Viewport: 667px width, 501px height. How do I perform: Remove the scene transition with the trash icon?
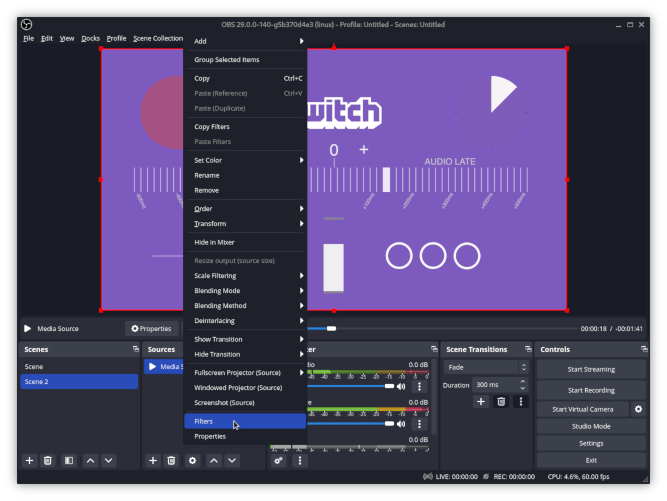pos(501,401)
